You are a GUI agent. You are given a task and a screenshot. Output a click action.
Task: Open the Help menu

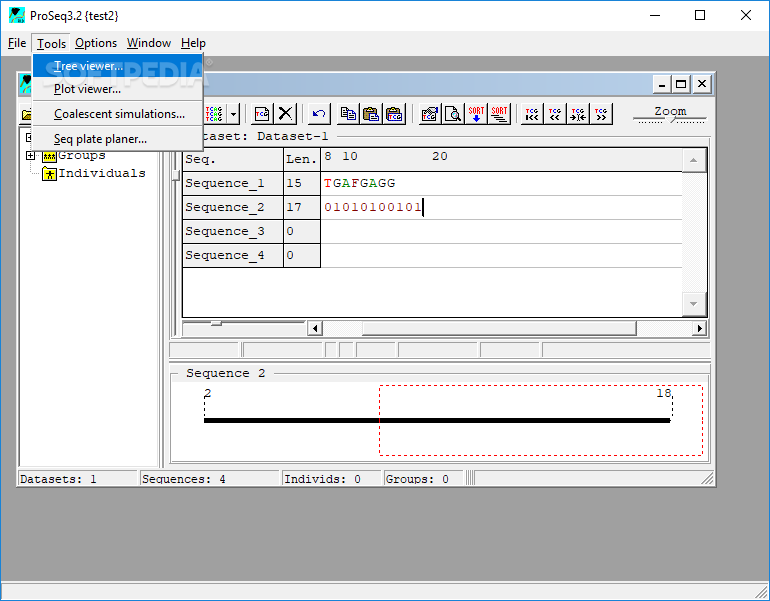click(193, 43)
